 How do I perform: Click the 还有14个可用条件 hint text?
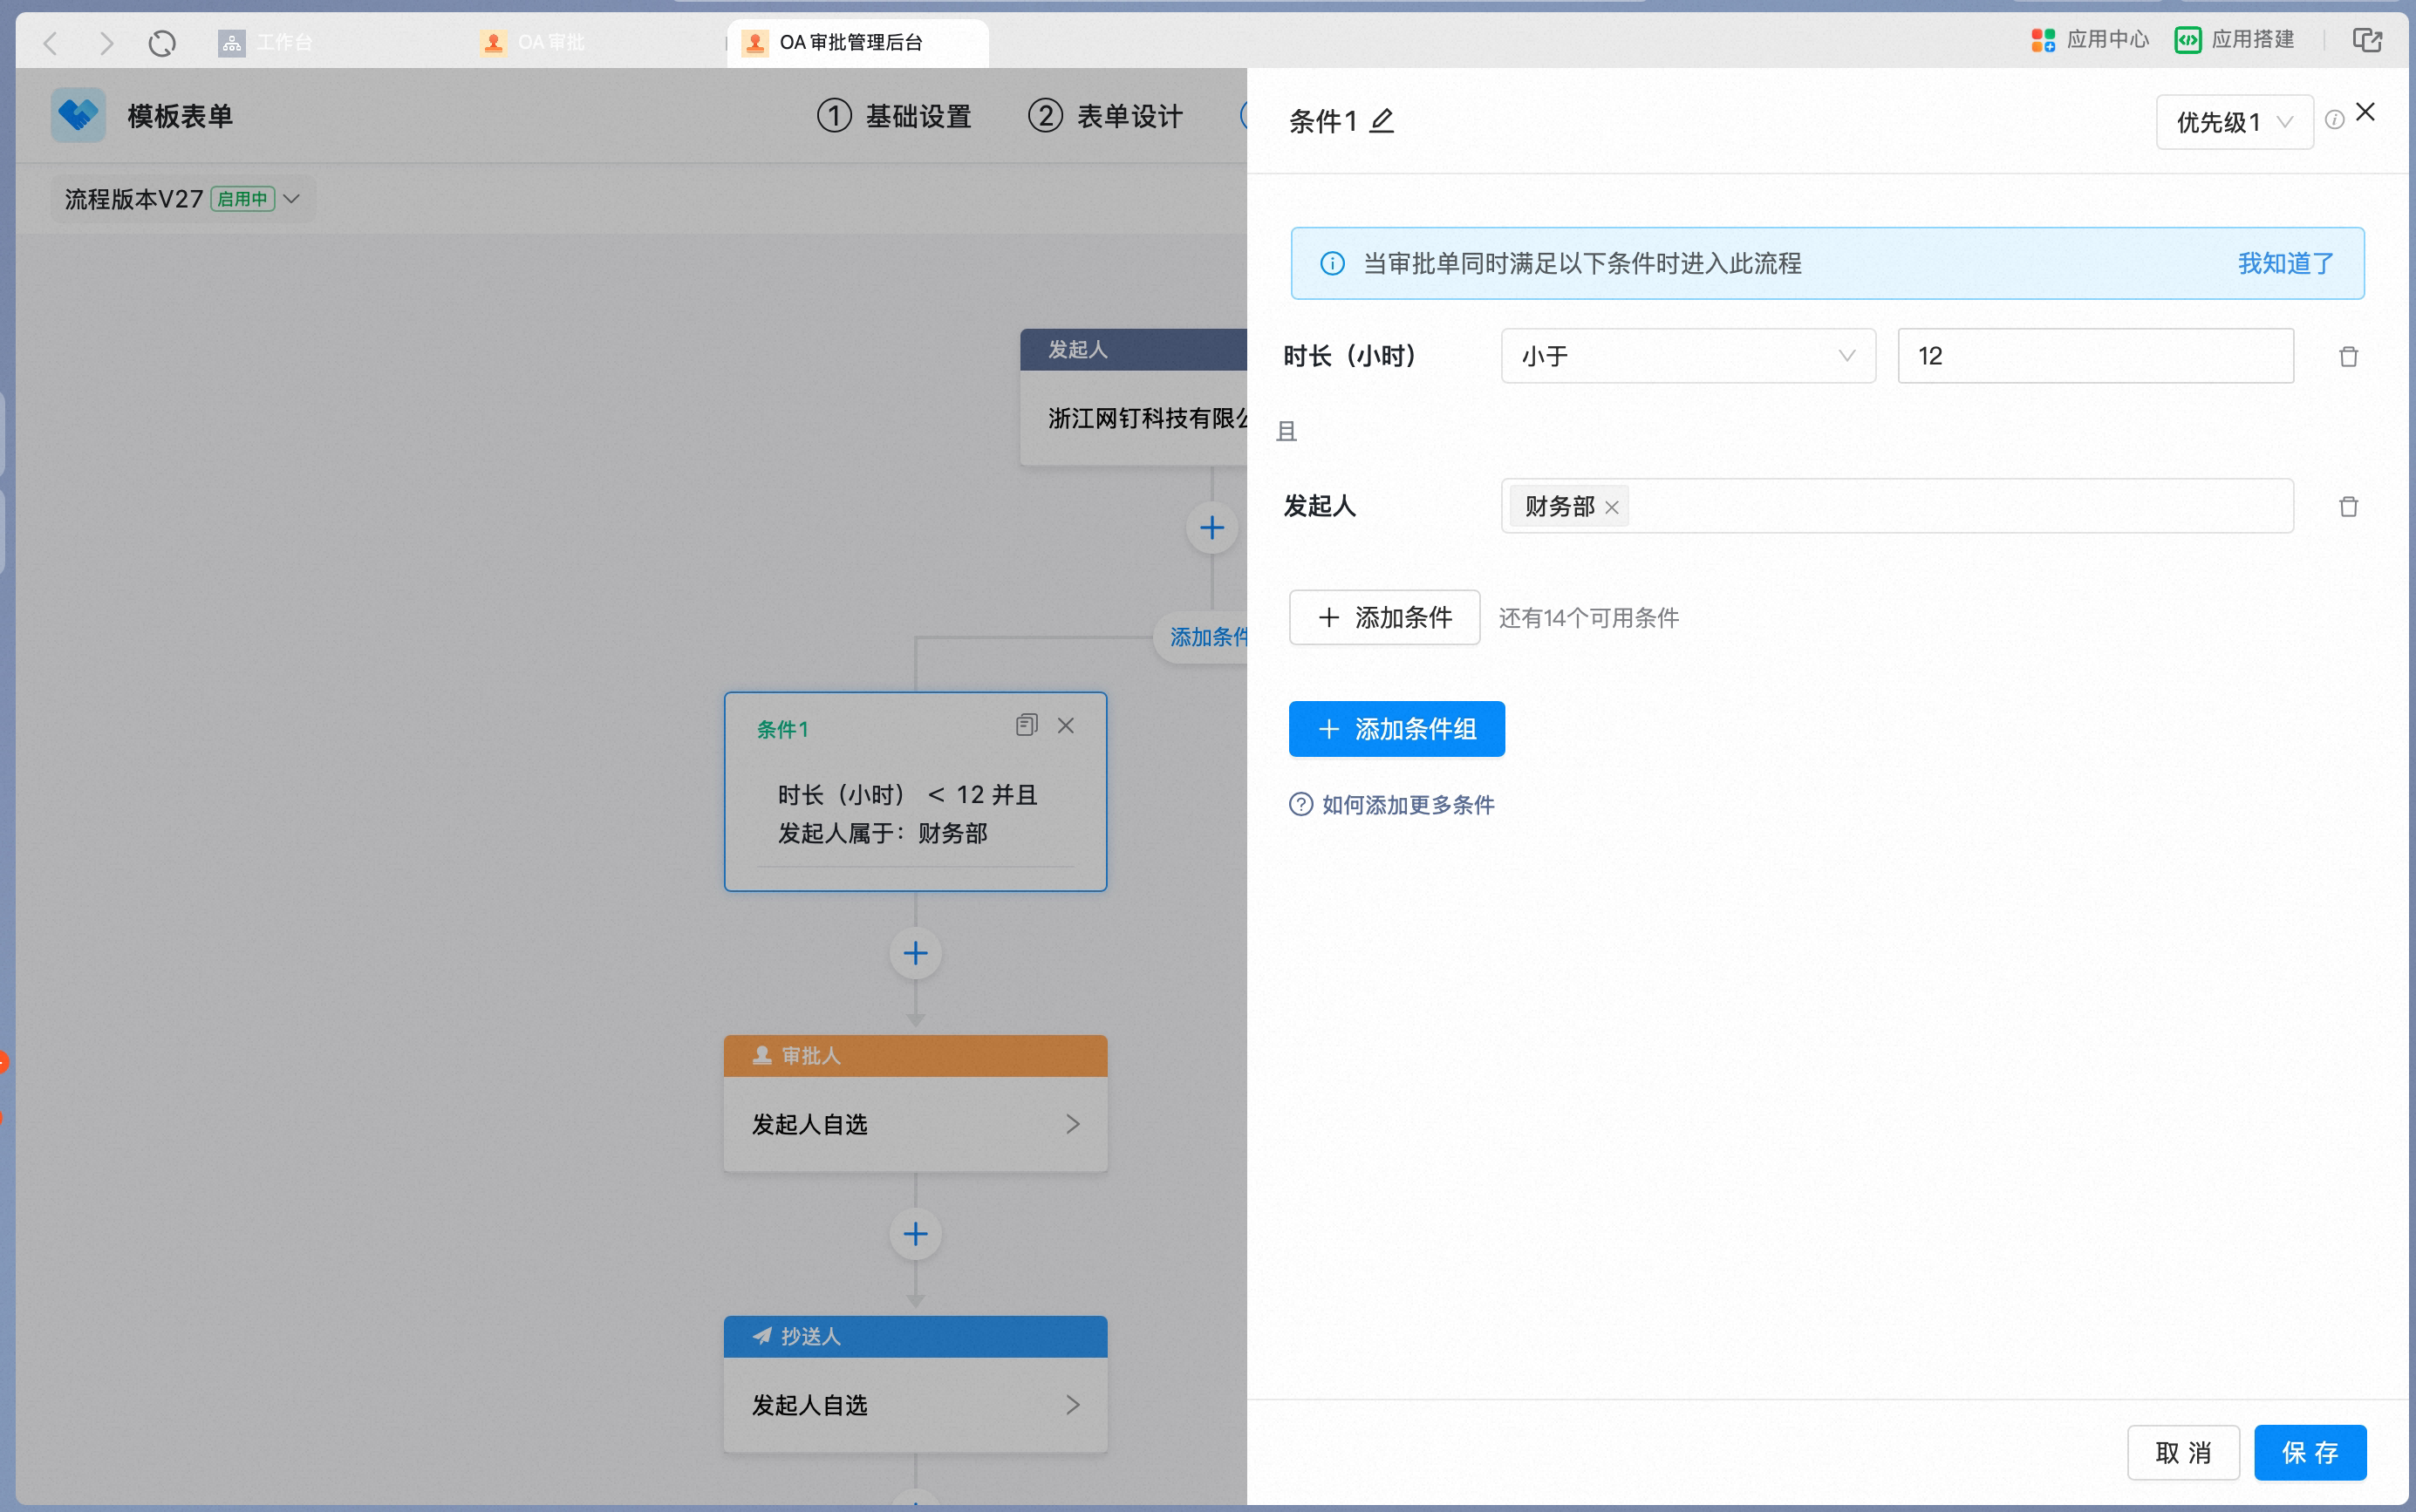1589,618
